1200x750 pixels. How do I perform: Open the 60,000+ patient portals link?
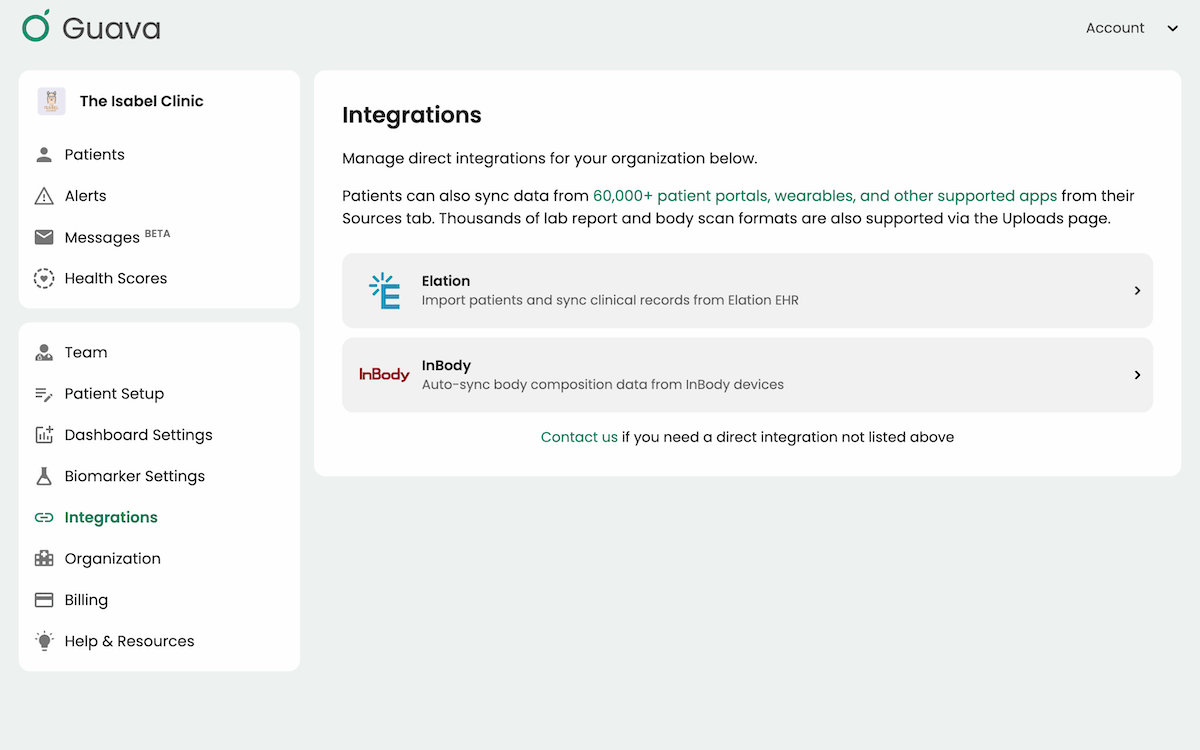pyautogui.click(x=822, y=197)
